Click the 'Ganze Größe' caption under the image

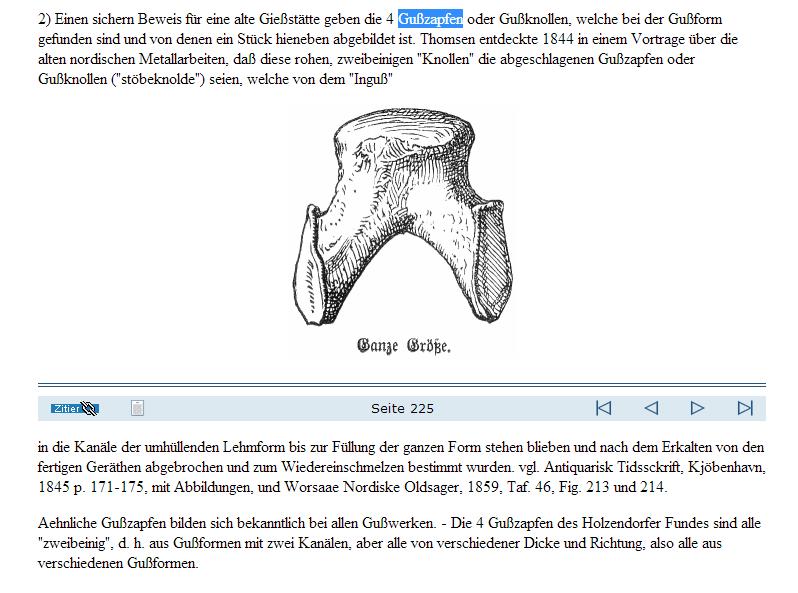pyautogui.click(x=404, y=348)
